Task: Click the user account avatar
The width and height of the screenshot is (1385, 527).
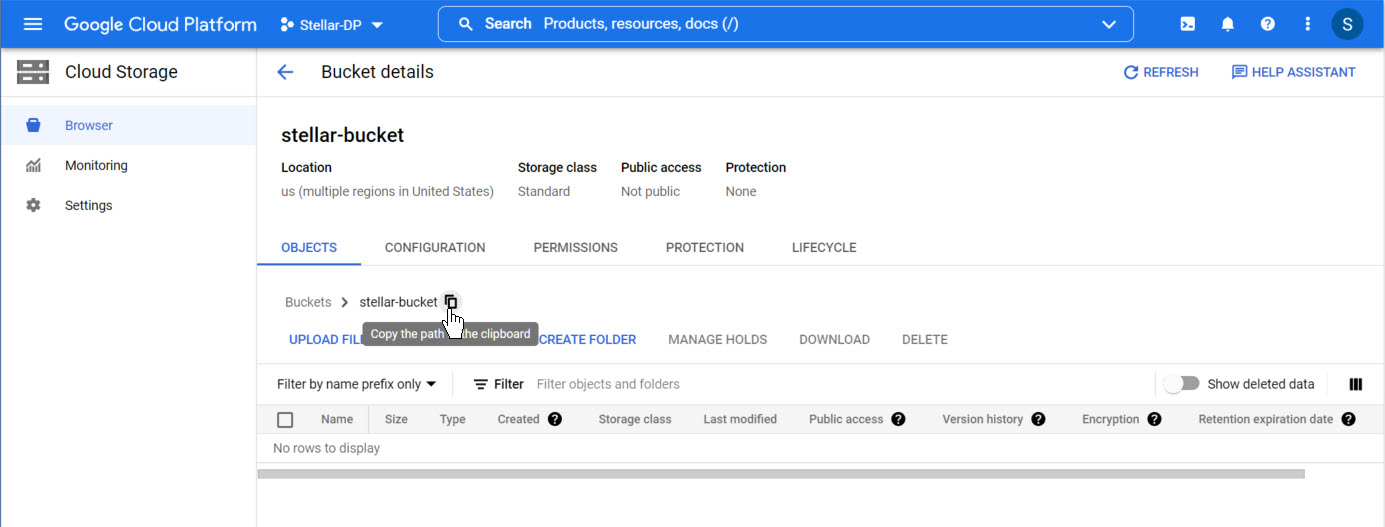Action: [1347, 24]
